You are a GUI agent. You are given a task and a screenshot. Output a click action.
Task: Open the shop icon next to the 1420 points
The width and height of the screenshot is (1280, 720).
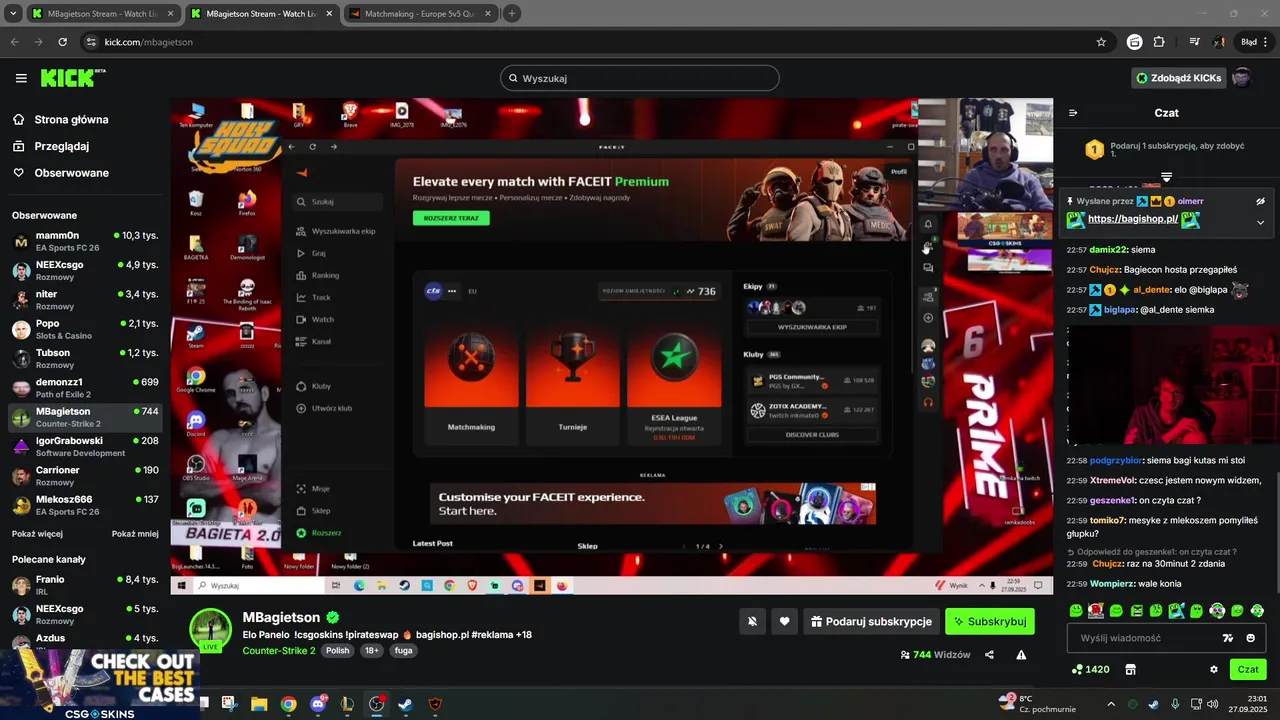pyautogui.click(x=1131, y=669)
